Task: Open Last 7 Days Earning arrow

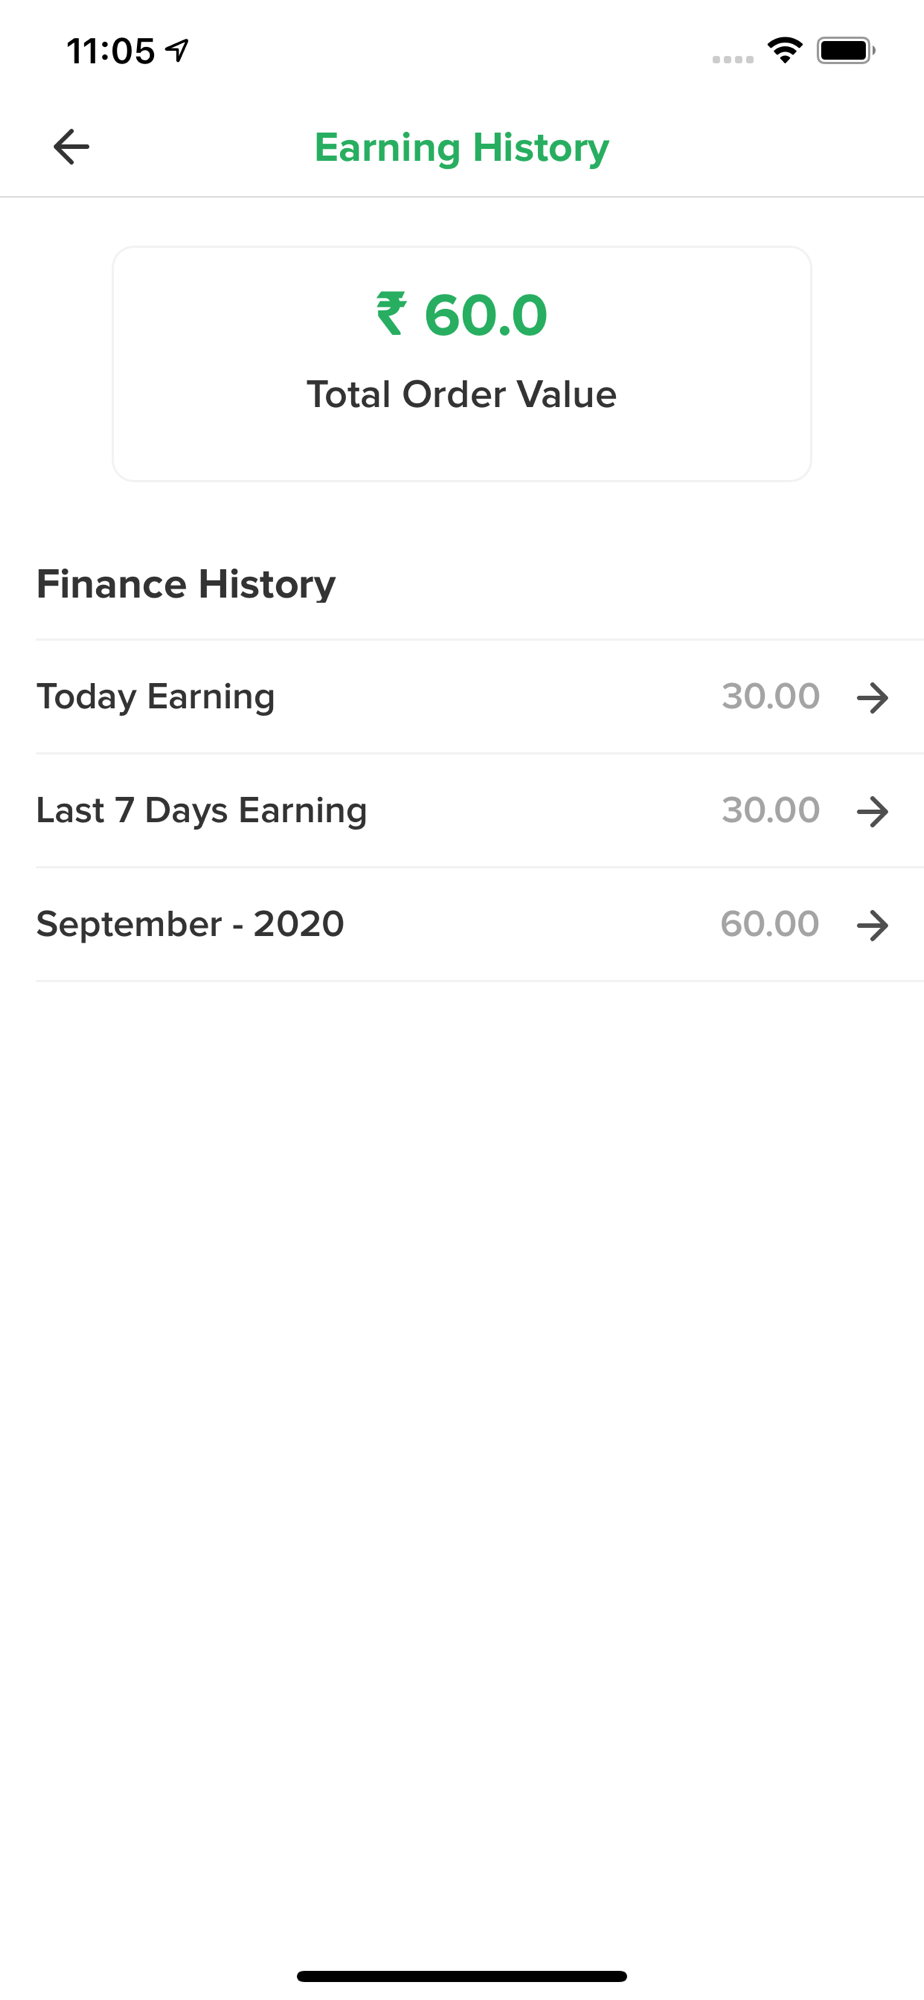Action: [x=873, y=811]
